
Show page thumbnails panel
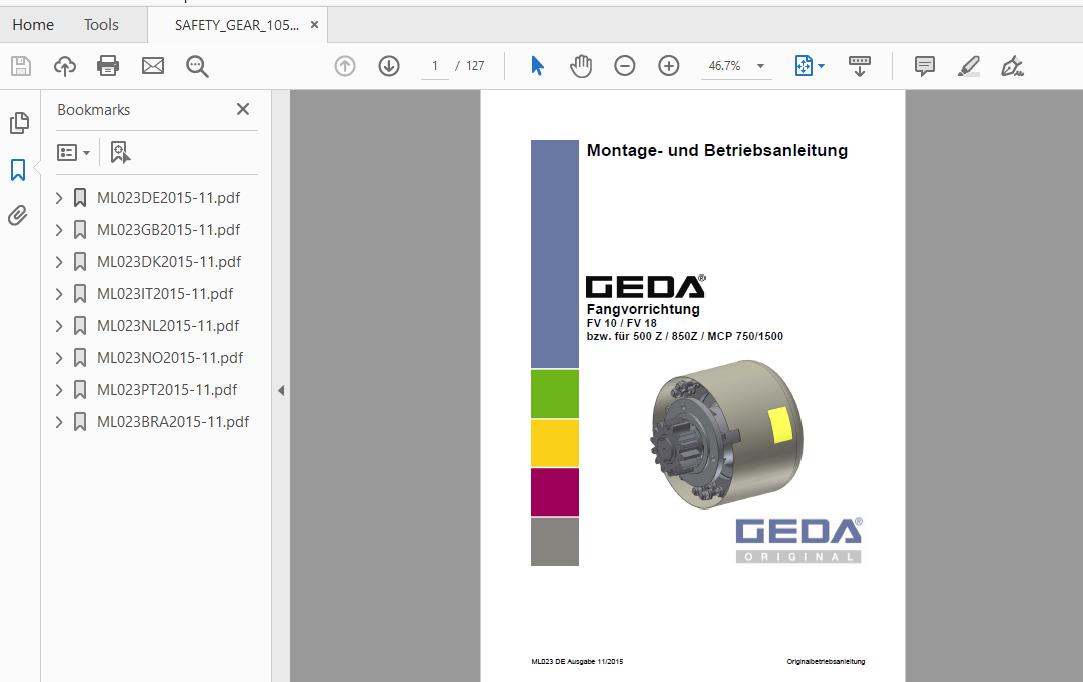tap(19, 123)
